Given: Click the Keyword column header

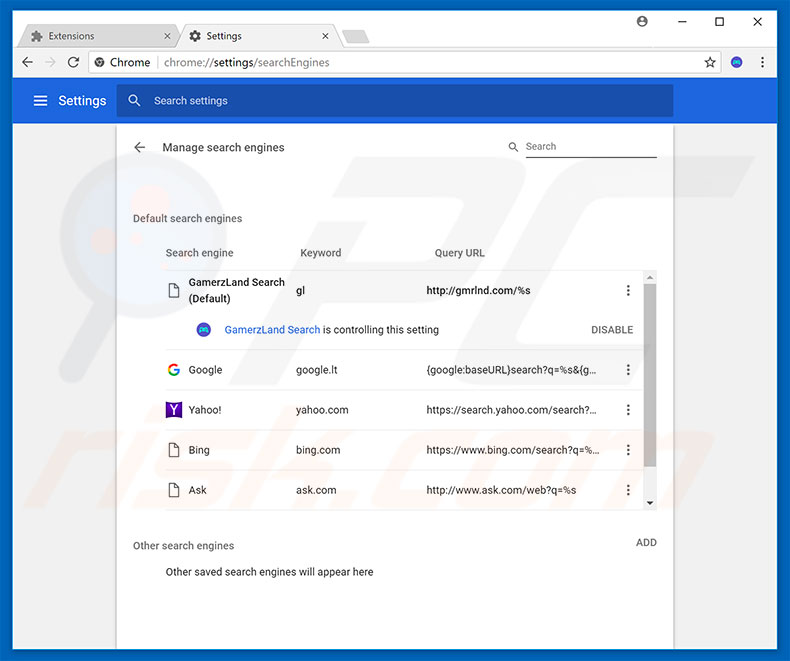Looking at the screenshot, I should pos(320,252).
